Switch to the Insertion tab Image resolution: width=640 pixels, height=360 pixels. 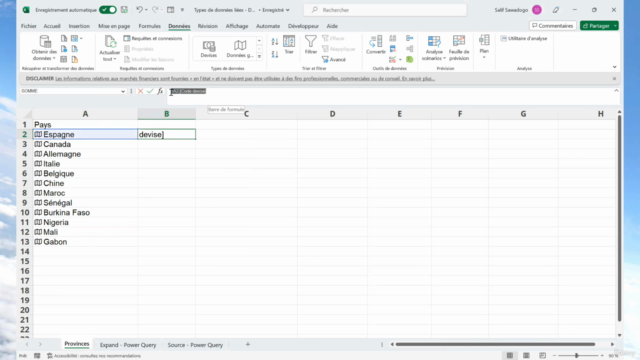[x=79, y=26]
